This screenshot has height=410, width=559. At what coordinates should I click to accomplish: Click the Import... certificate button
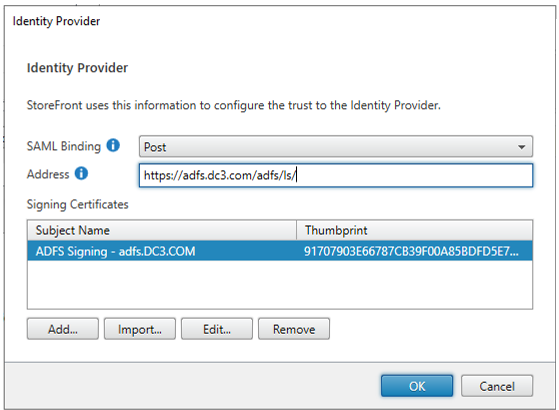click(x=140, y=329)
